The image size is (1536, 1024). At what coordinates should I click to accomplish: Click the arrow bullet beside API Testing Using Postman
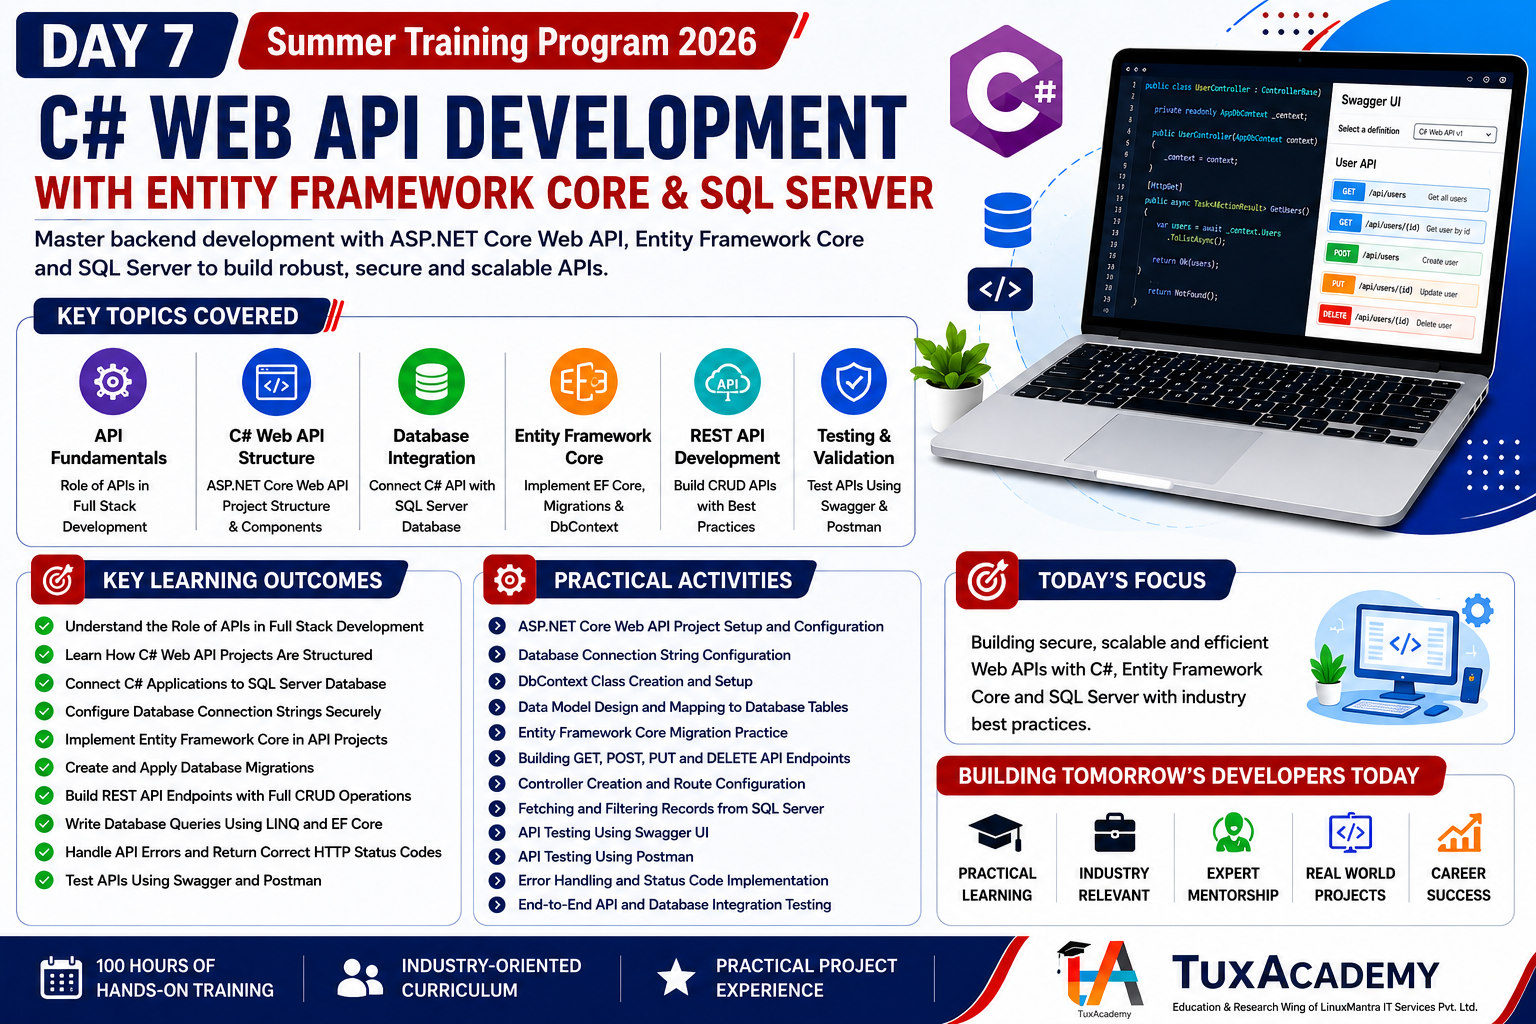point(497,856)
